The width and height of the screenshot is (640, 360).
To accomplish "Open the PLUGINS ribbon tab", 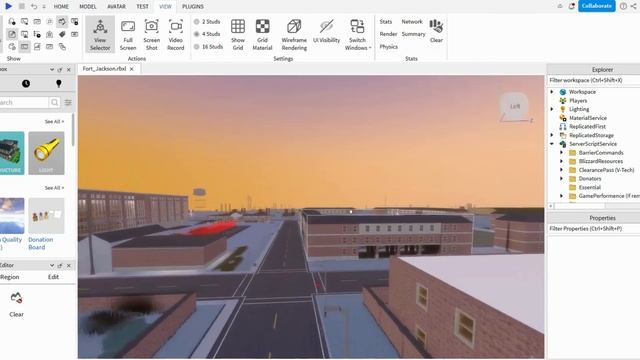I will (x=193, y=7).
